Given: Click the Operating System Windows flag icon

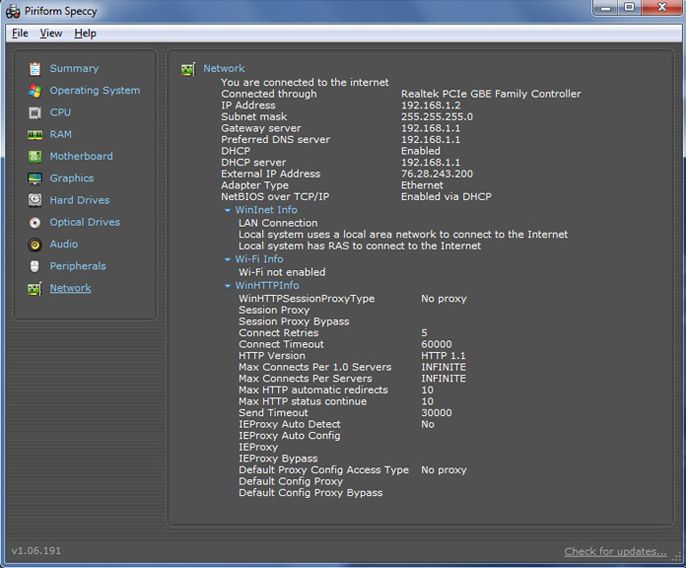Looking at the screenshot, I should point(35,91).
